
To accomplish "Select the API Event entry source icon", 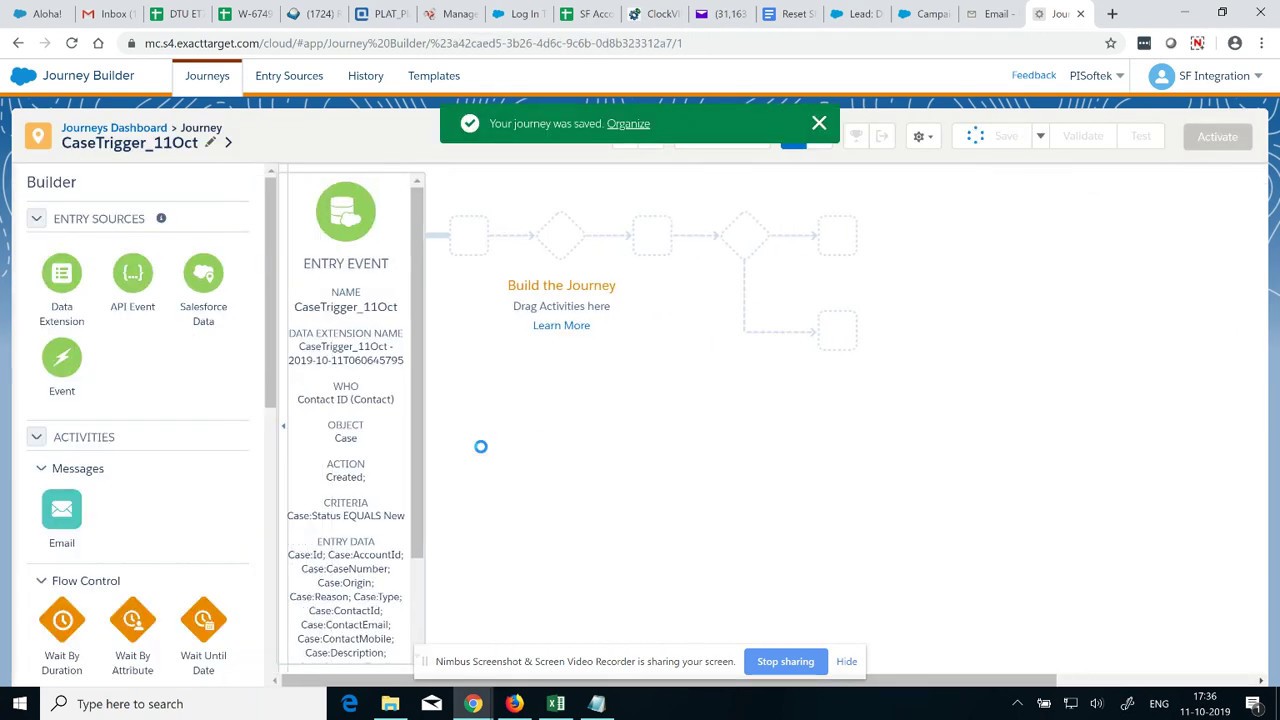I will coord(133,273).
